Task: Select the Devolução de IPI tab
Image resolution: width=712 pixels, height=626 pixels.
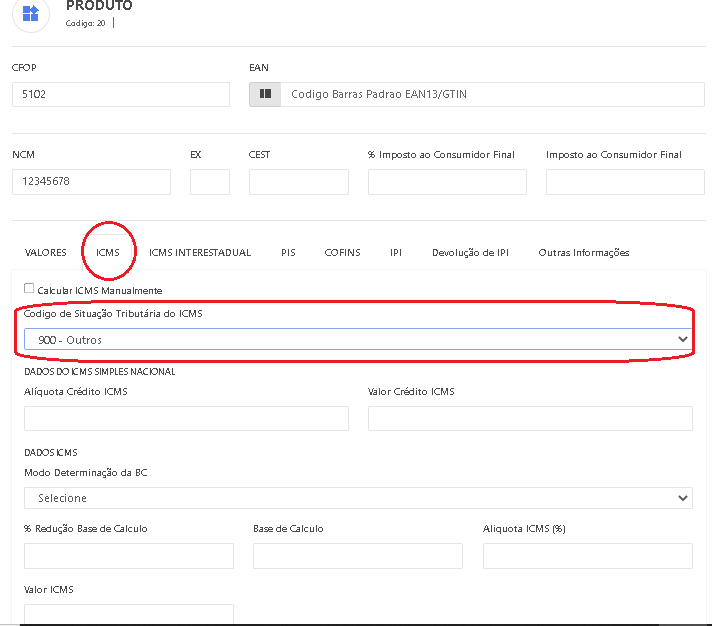Action: [470, 253]
